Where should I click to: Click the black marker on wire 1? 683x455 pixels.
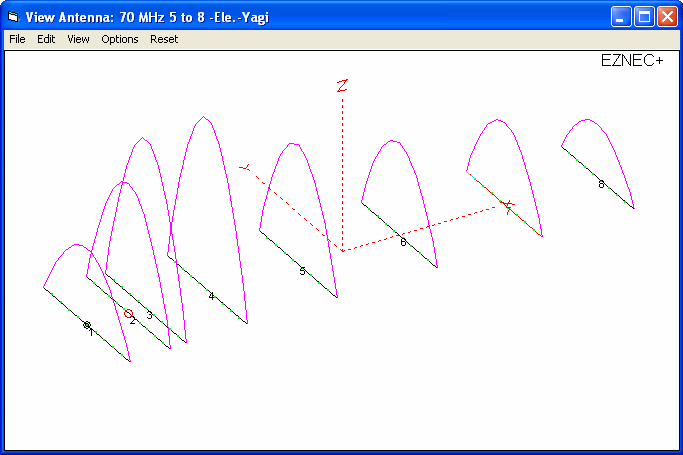(87, 325)
